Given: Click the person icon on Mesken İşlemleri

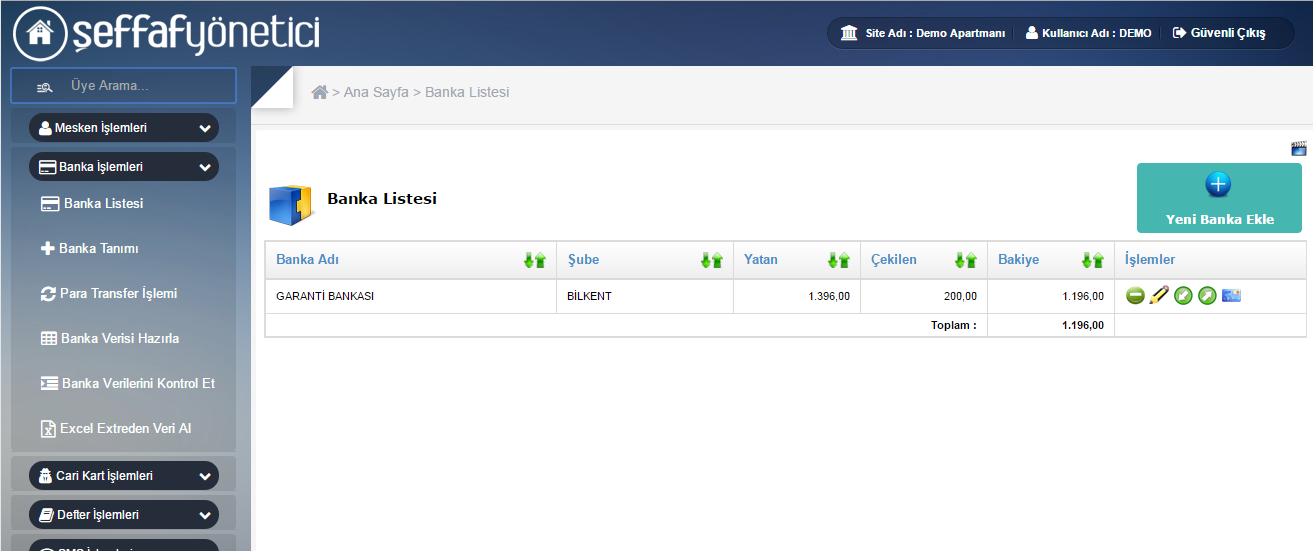Looking at the screenshot, I should tap(45, 128).
